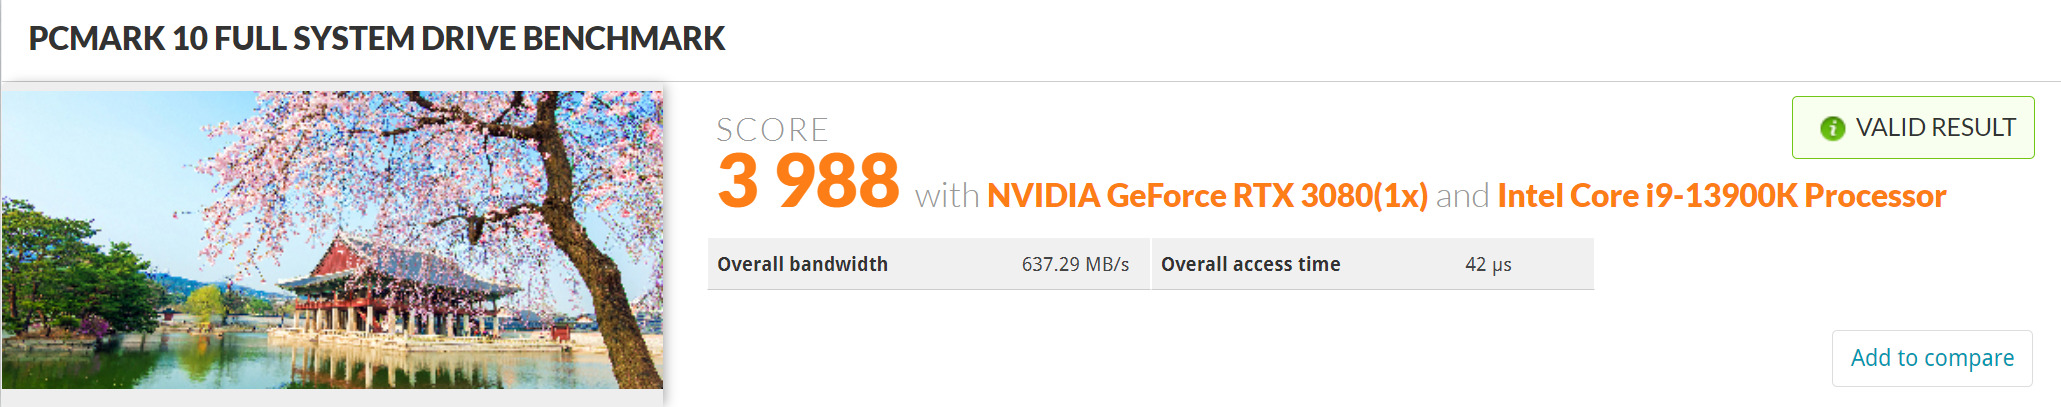
Task: Click the VALID RESULT badge
Action: pyautogui.click(x=1912, y=128)
